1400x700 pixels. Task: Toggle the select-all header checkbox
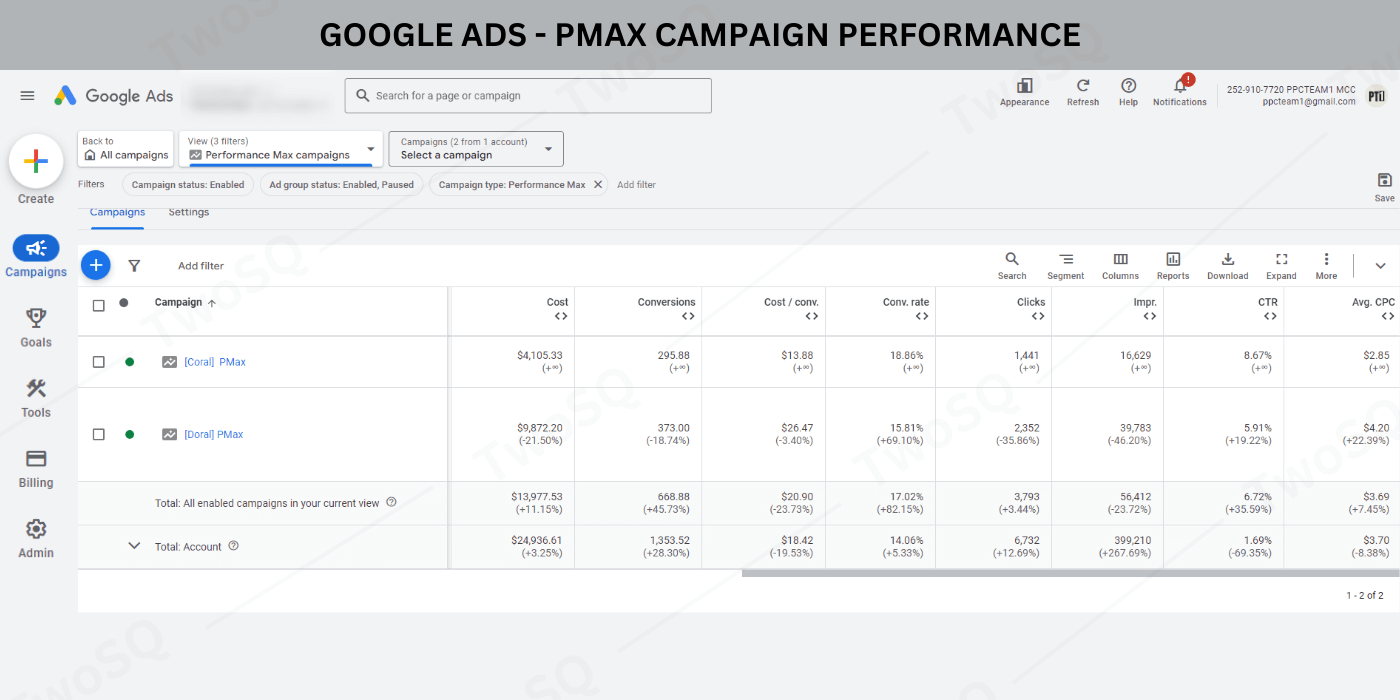pyautogui.click(x=98, y=305)
